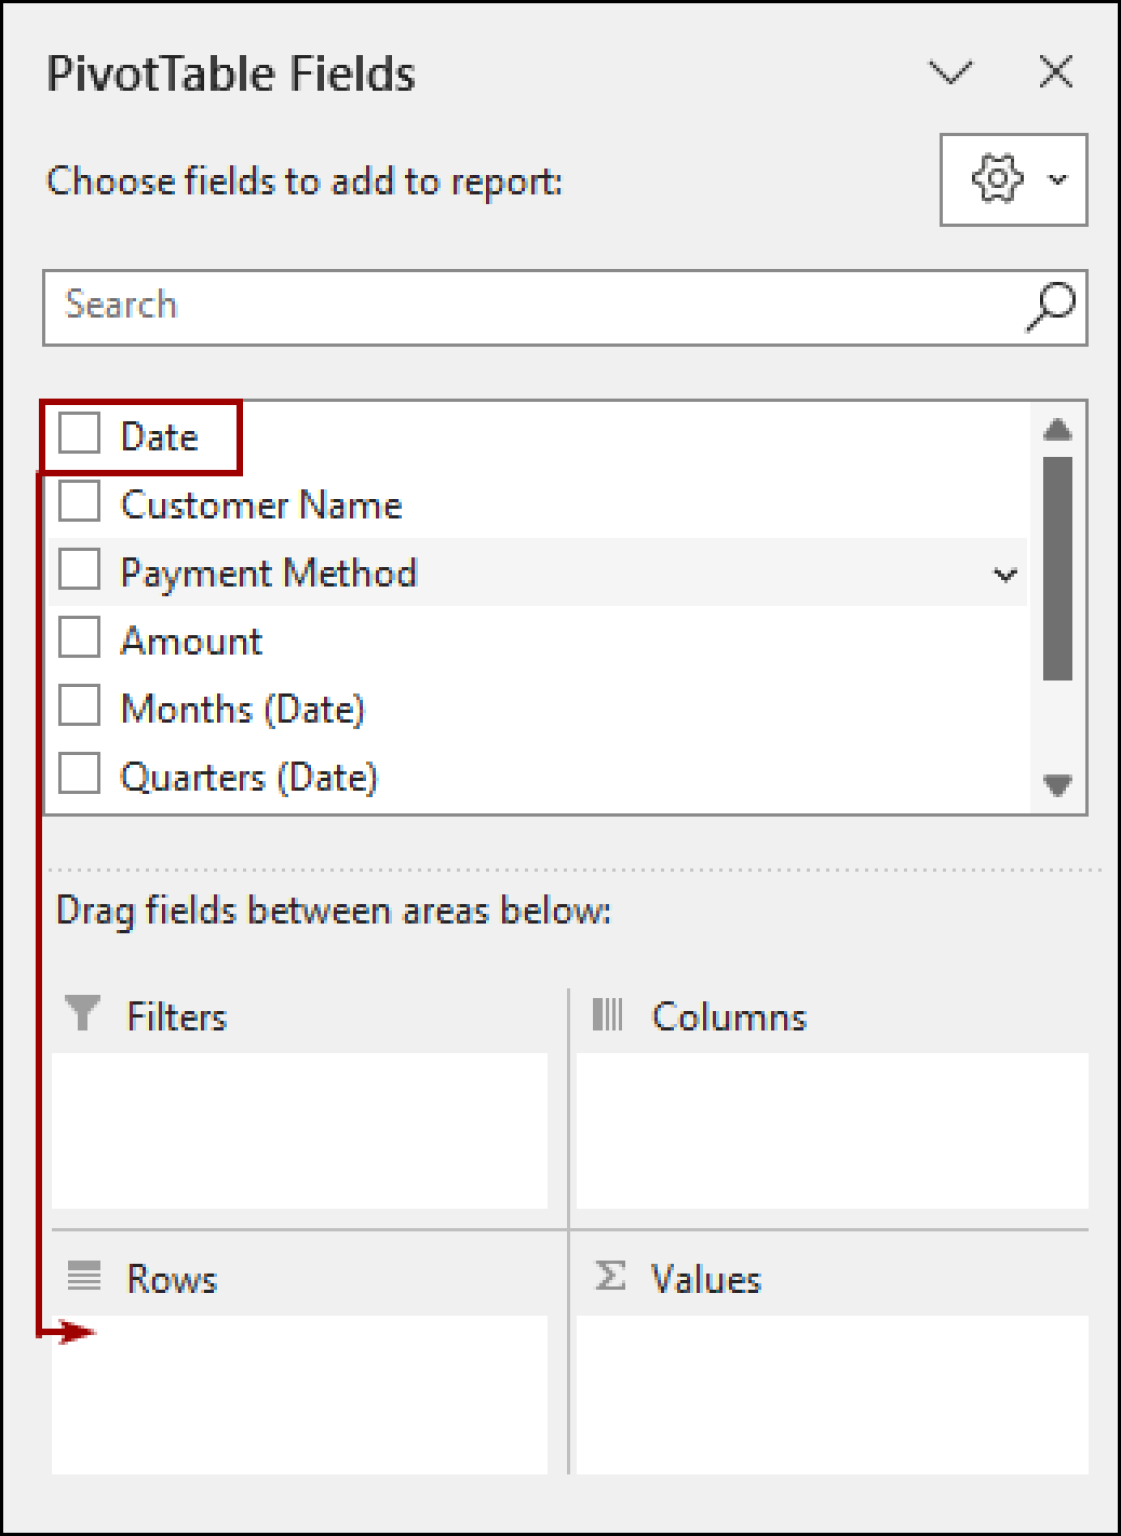The image size is (1121, 1536).
Task: Expand the settings gear dropdown arrow
Action: tap(1055, 180)
